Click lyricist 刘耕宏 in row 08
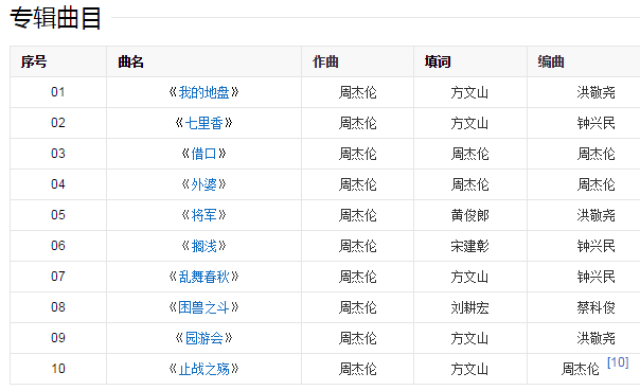This screenshot has width=640, height=390. [470, 308]
